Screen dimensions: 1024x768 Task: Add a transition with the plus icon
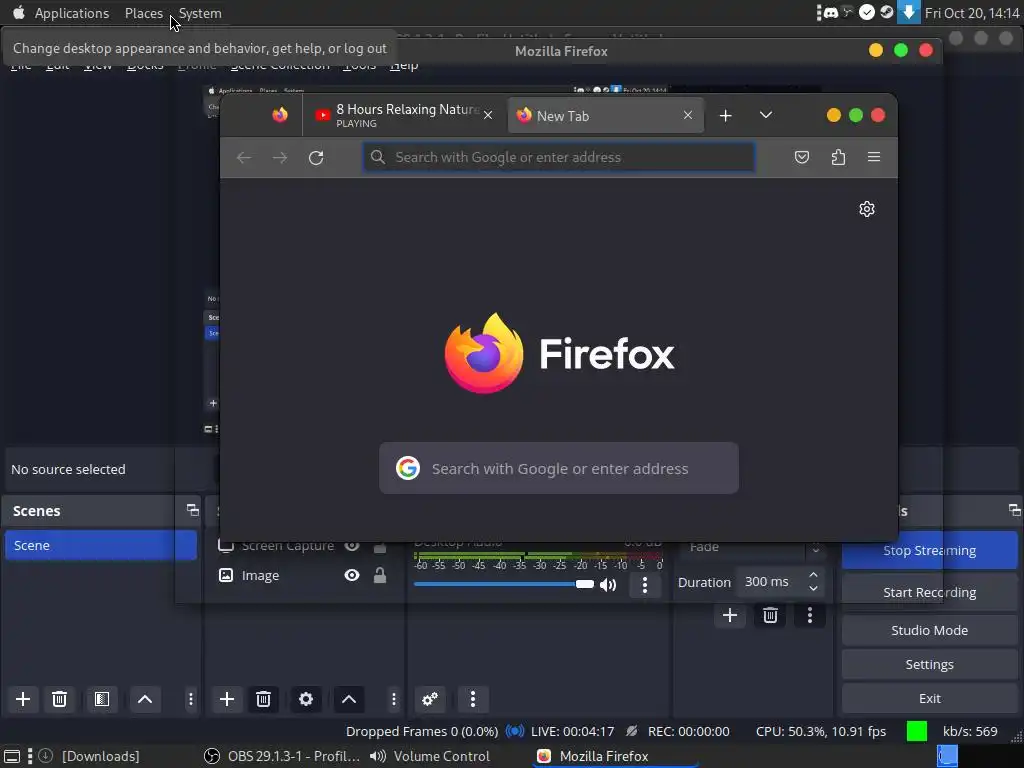[x=730, y=615]
